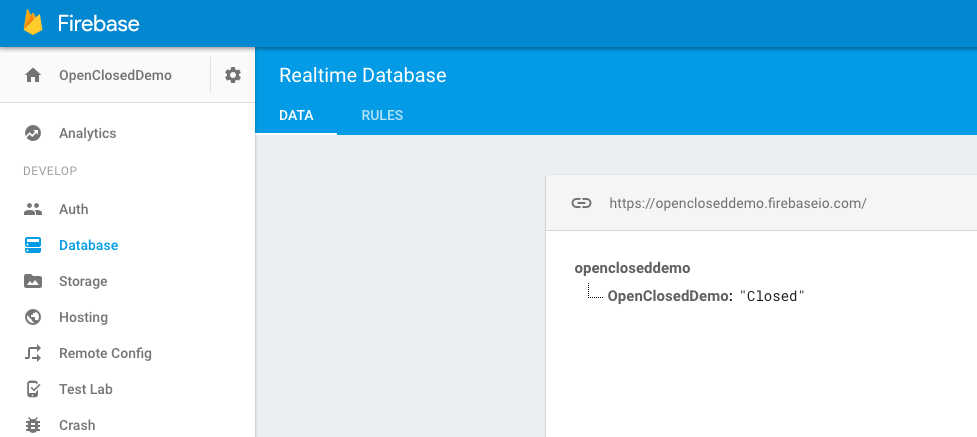Open the Analytics section
This screenshot has height=437, width=977.
(87, 133)
